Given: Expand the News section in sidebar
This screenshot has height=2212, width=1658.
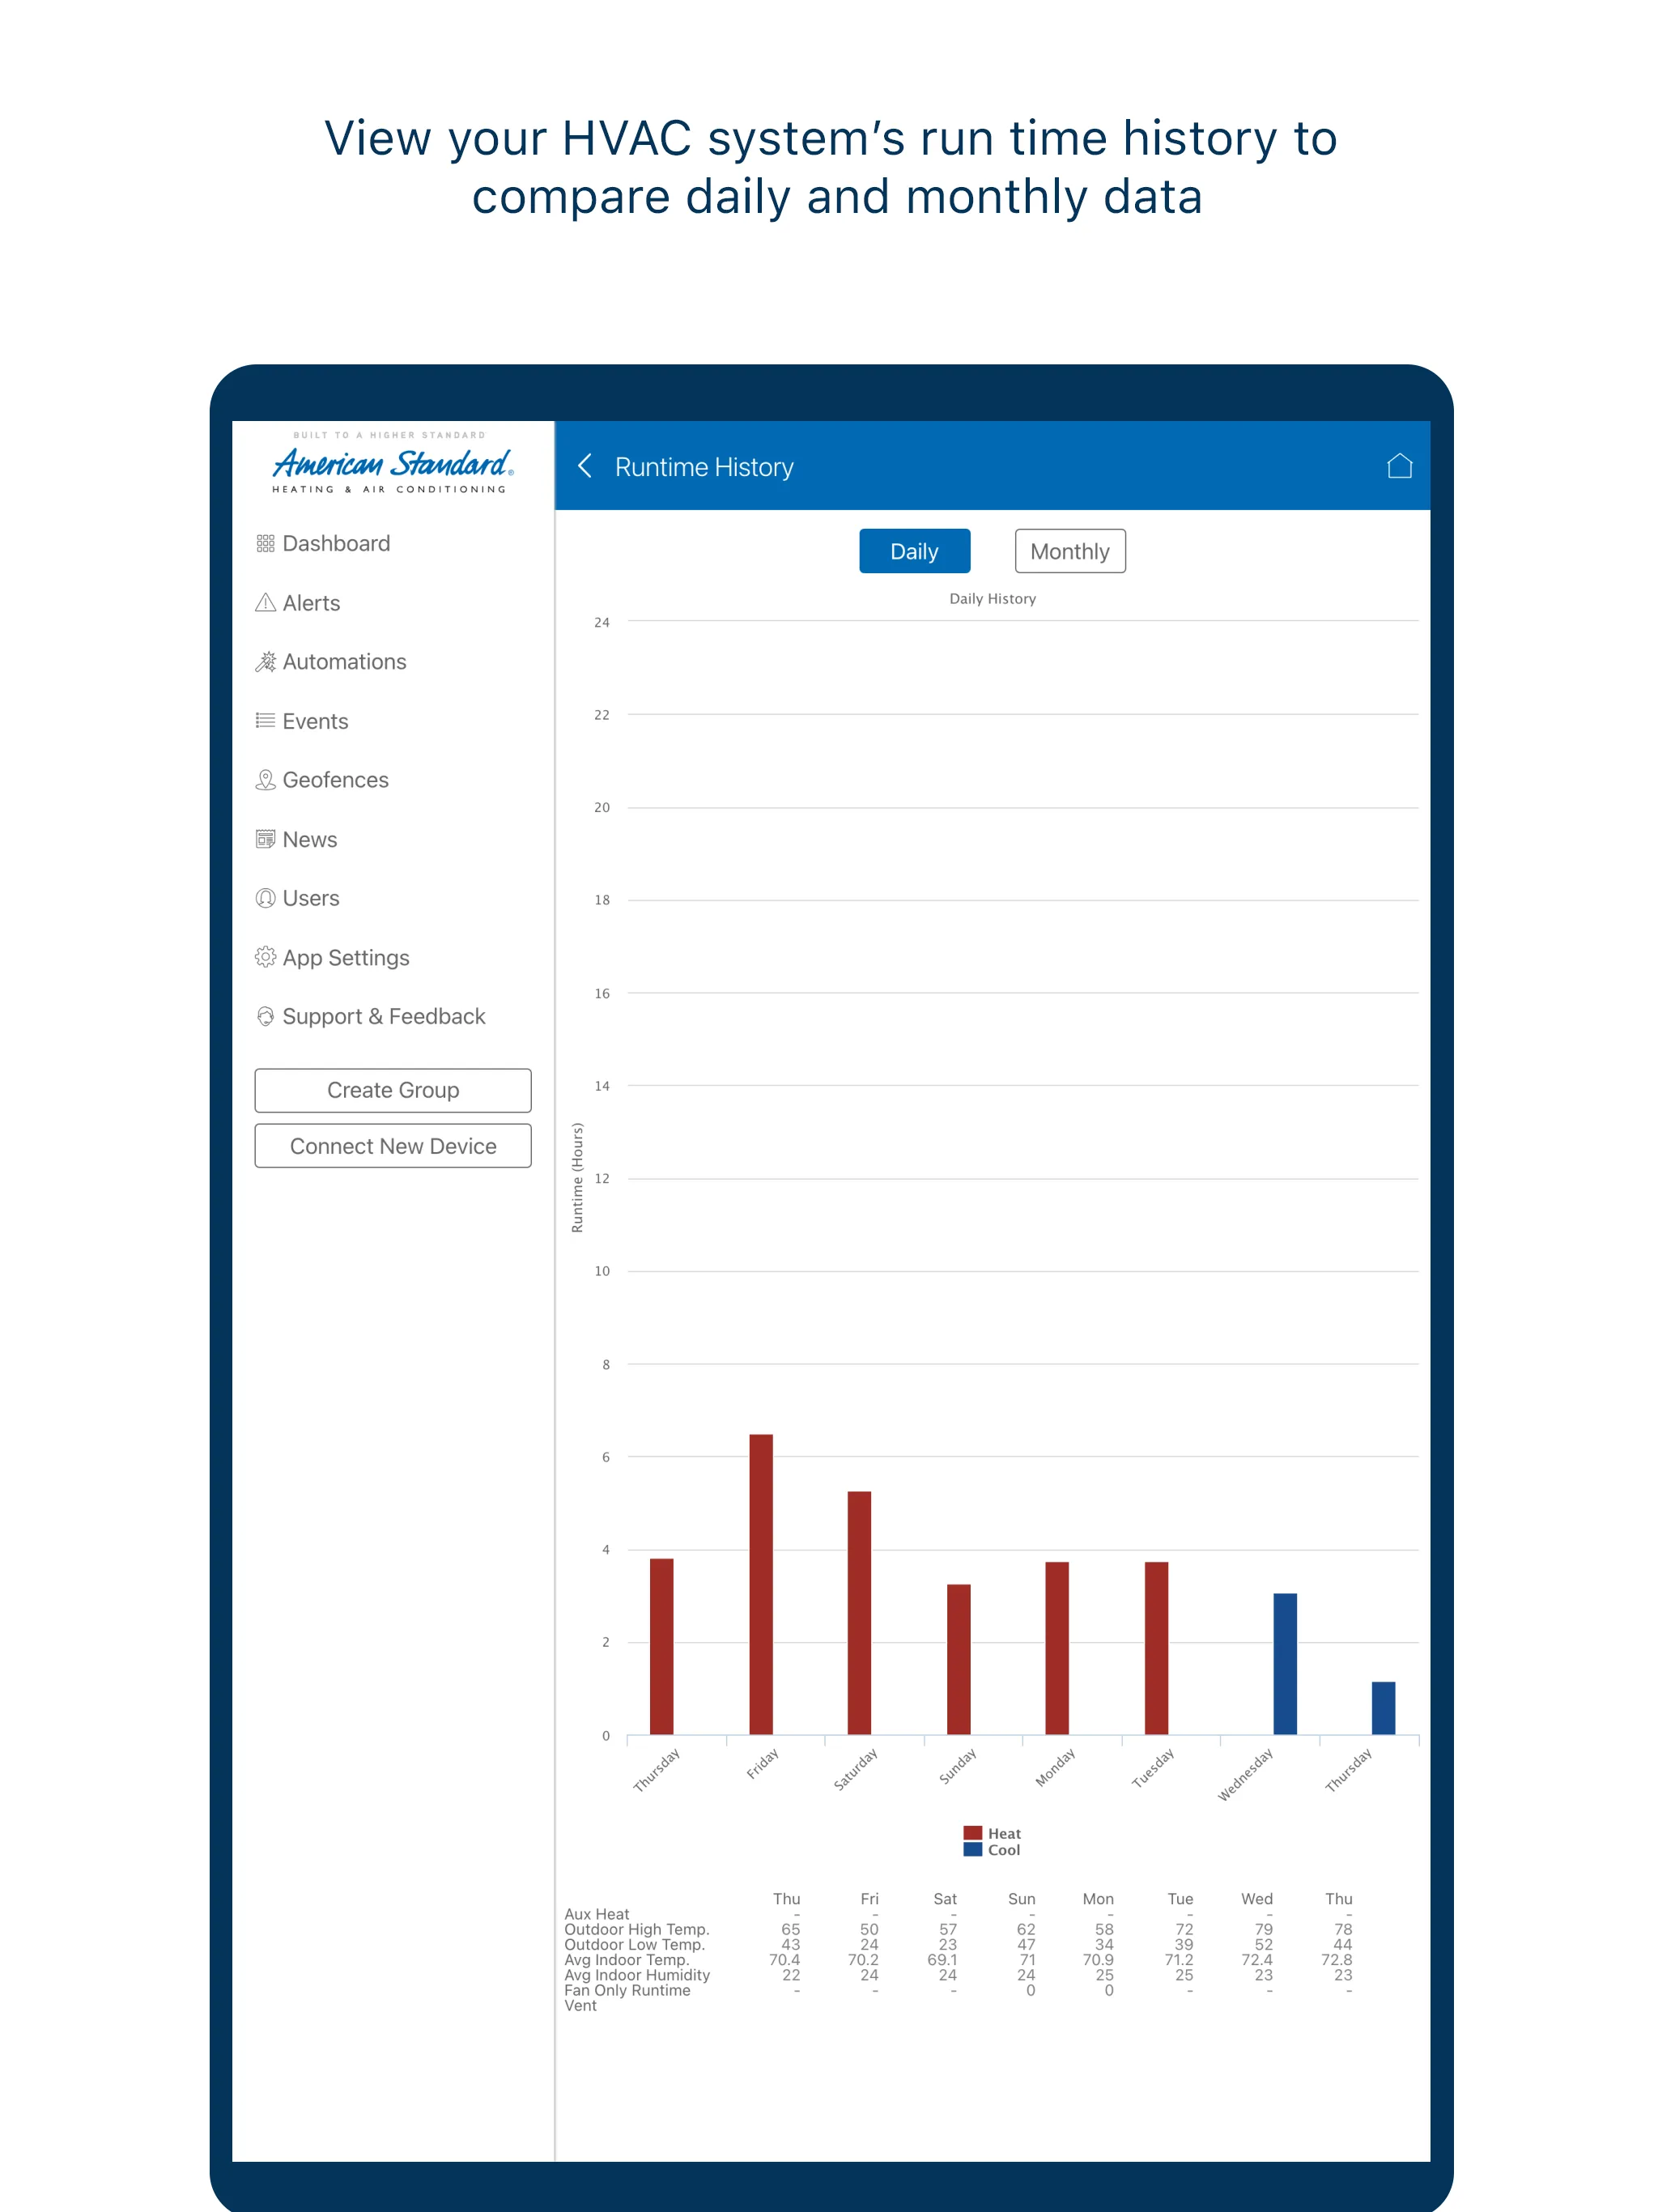Looking at the screenshot, I should [x=310, y=838].
